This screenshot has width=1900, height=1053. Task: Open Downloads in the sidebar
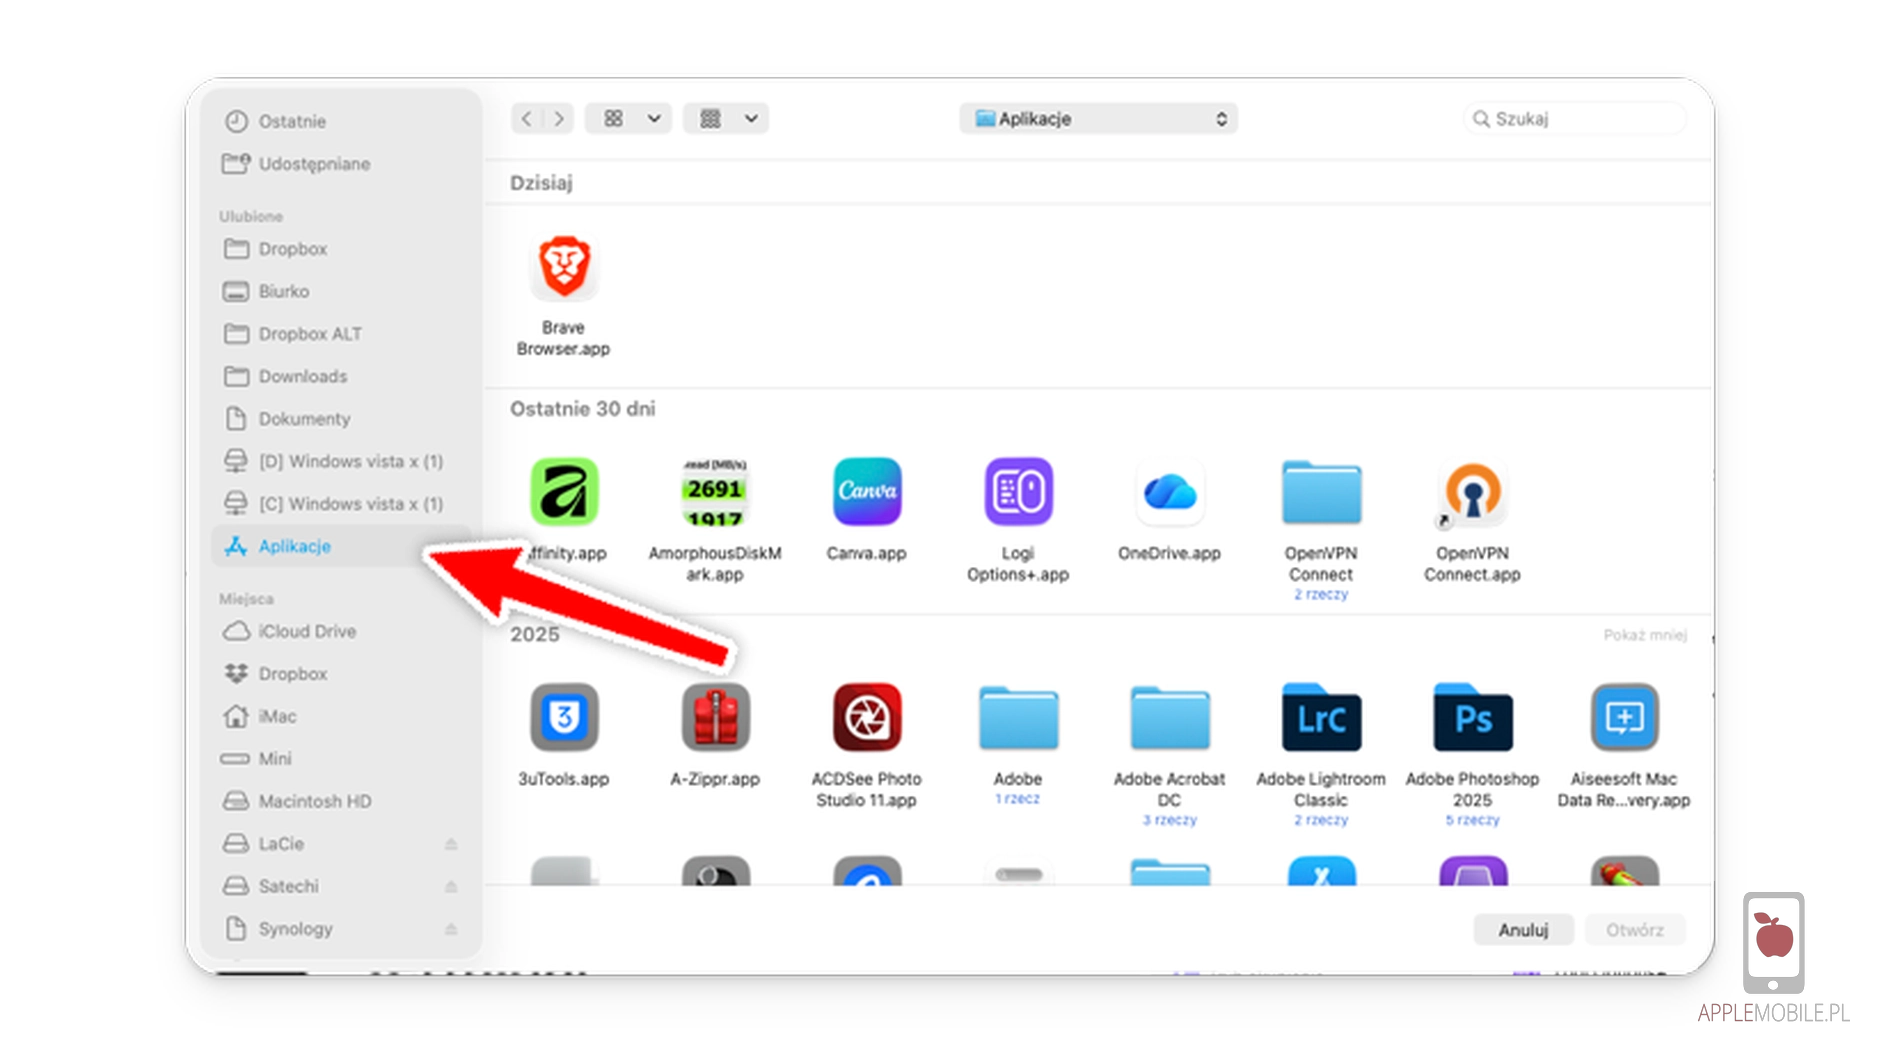(x=302, y=376)
